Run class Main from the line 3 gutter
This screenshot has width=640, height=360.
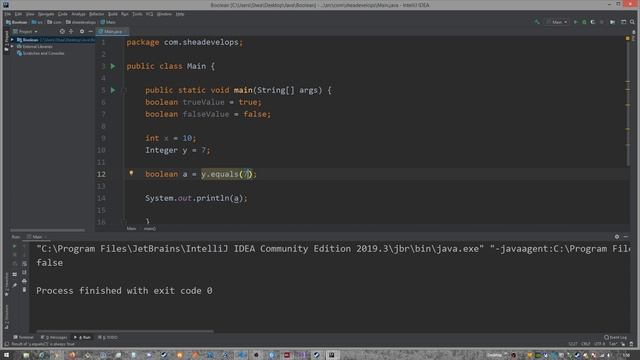tap(113, 66)
